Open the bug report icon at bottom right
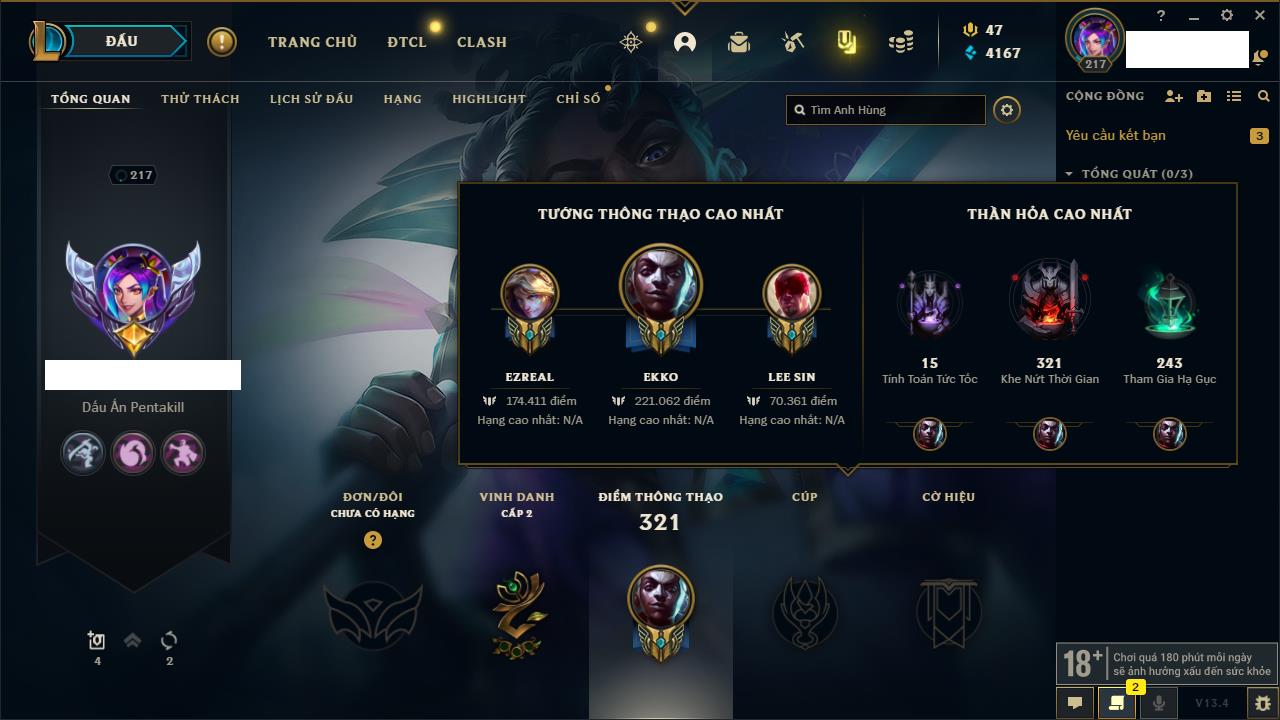Image resolution: width=1280 pixels, height=720 pixels. (x=1263, y=703)
